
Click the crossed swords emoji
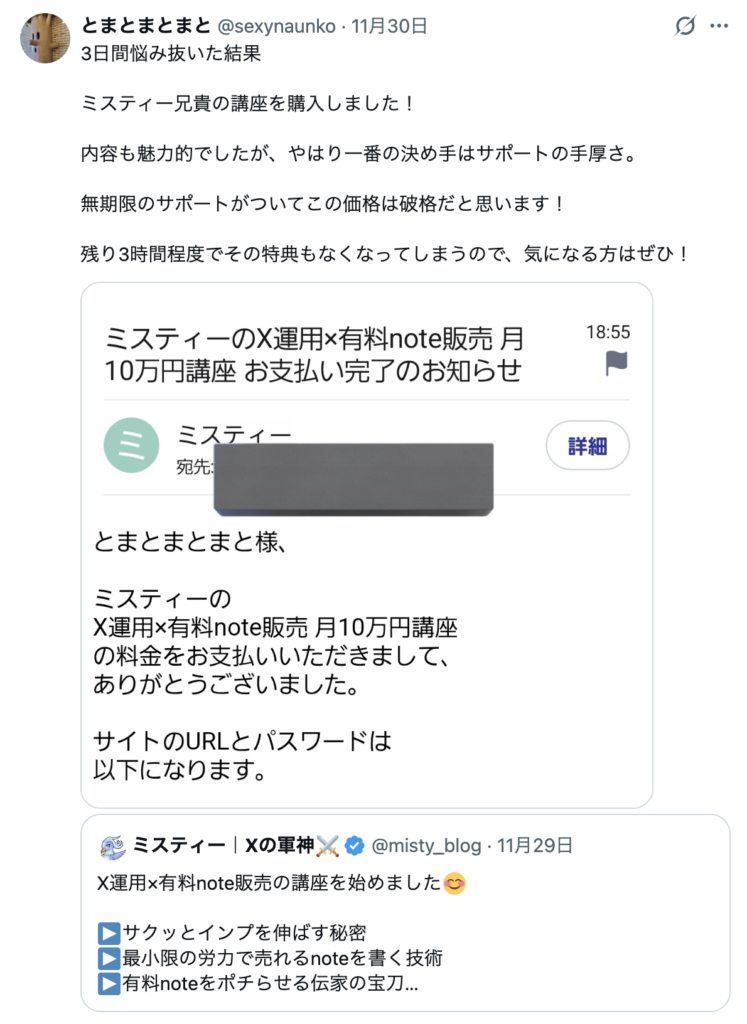tap(328, 847)
